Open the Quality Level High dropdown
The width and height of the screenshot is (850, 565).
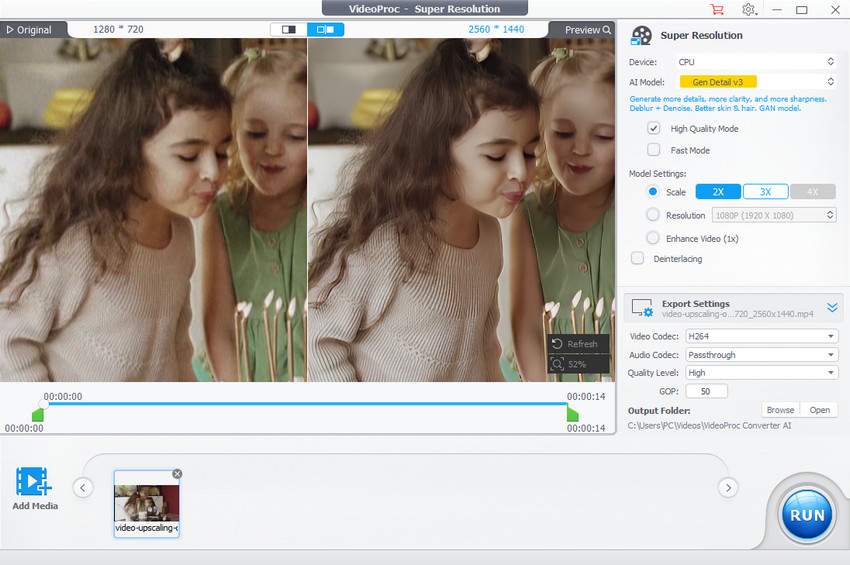762,373
